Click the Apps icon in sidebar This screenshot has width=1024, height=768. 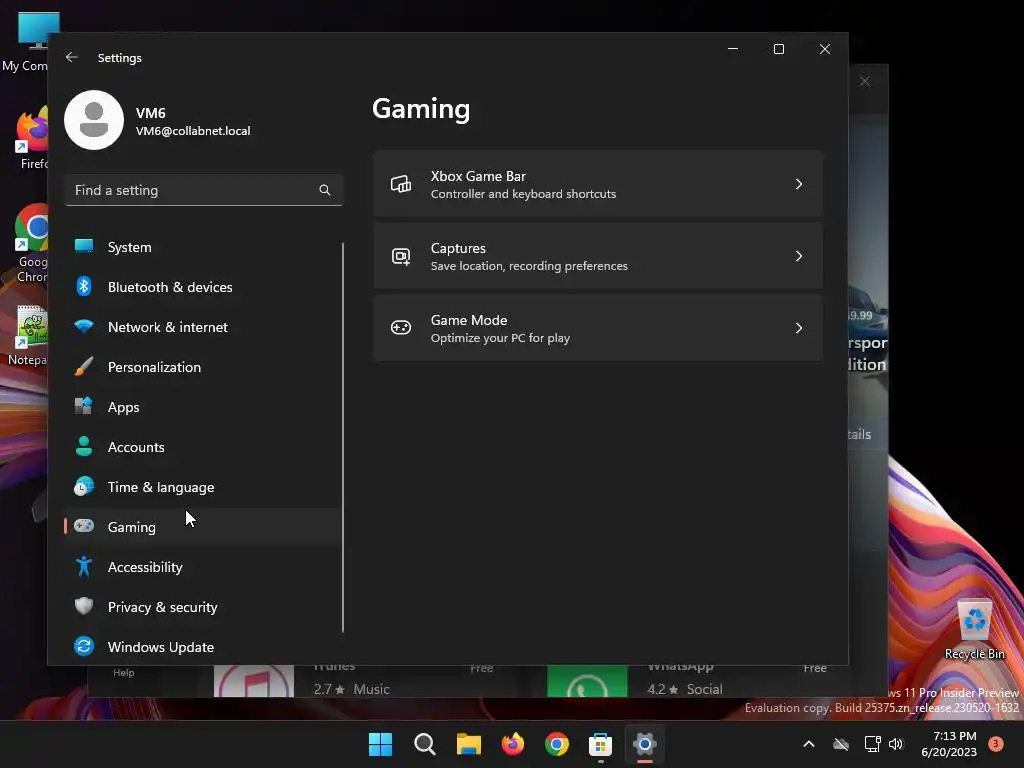[x=84, y=406]
